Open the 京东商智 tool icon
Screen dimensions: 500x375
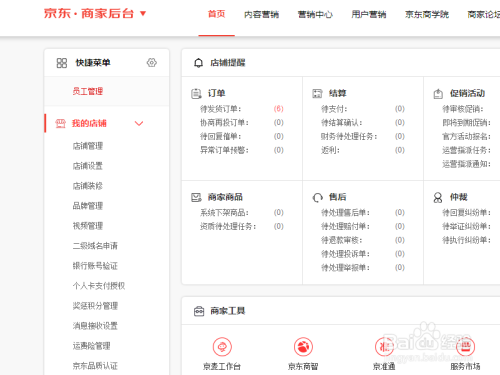coord(303,347)
